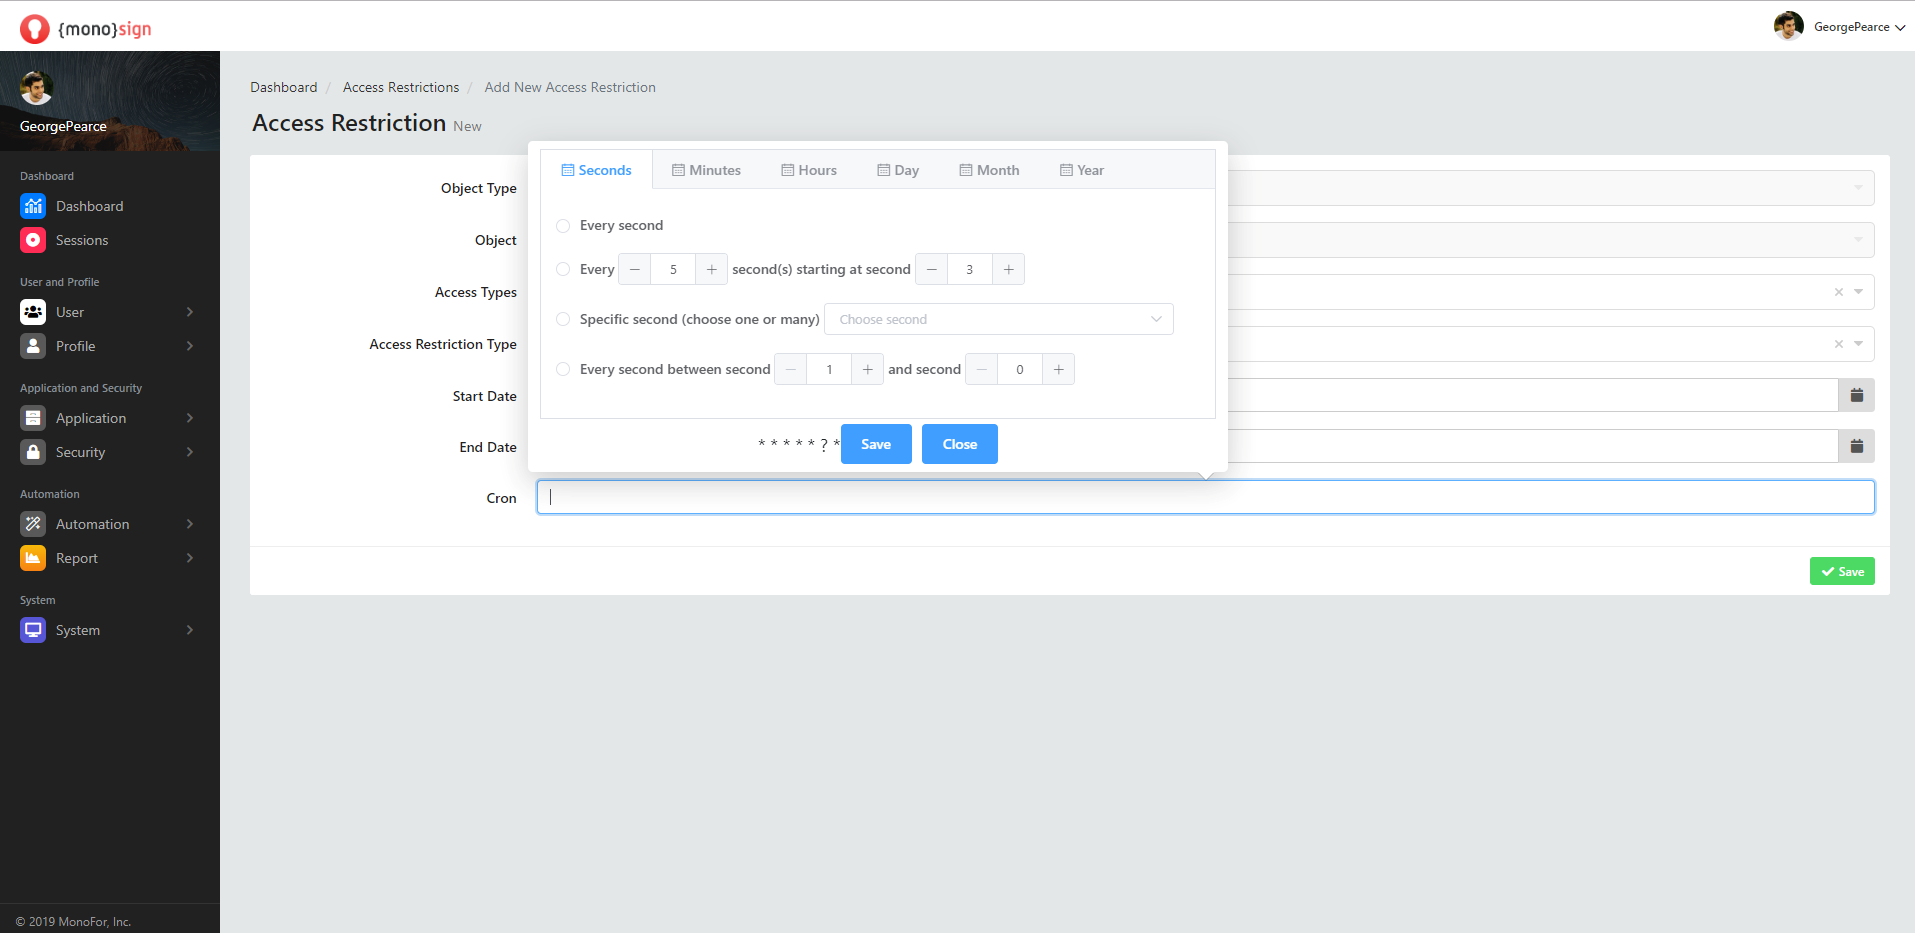
Task: Click the Dashboard chart icon in sidebar
Action: [x=33, y=206]
